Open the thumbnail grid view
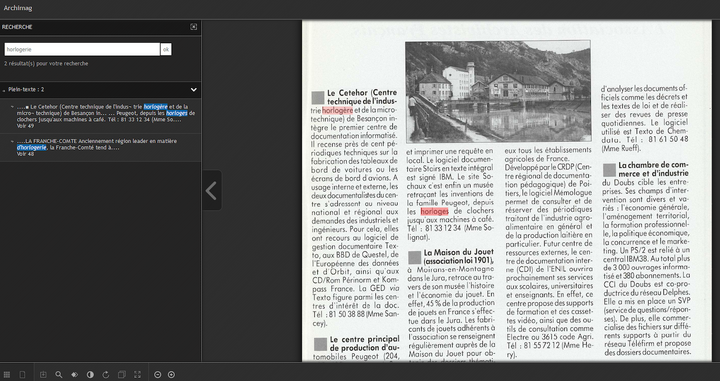Viewport: 720px width, 381px height. tap(7, 375)
